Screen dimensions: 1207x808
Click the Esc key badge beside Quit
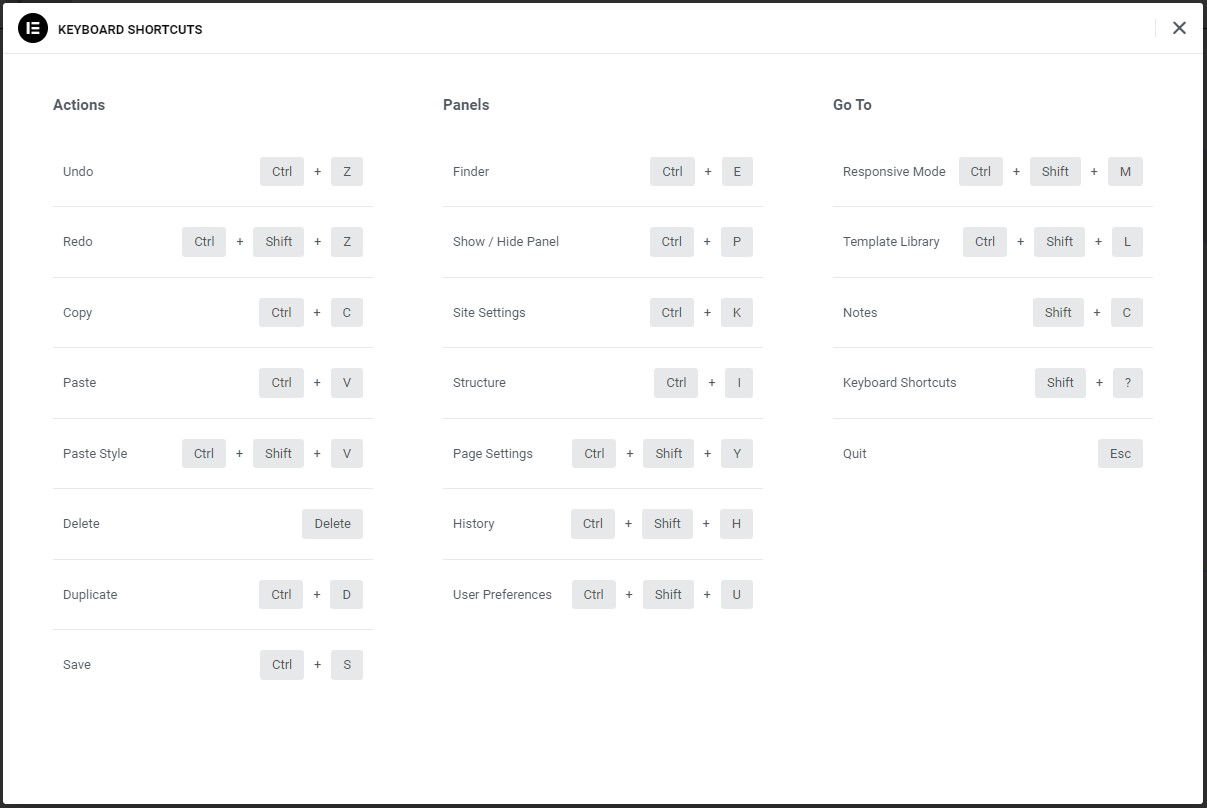pos(1120,453)
